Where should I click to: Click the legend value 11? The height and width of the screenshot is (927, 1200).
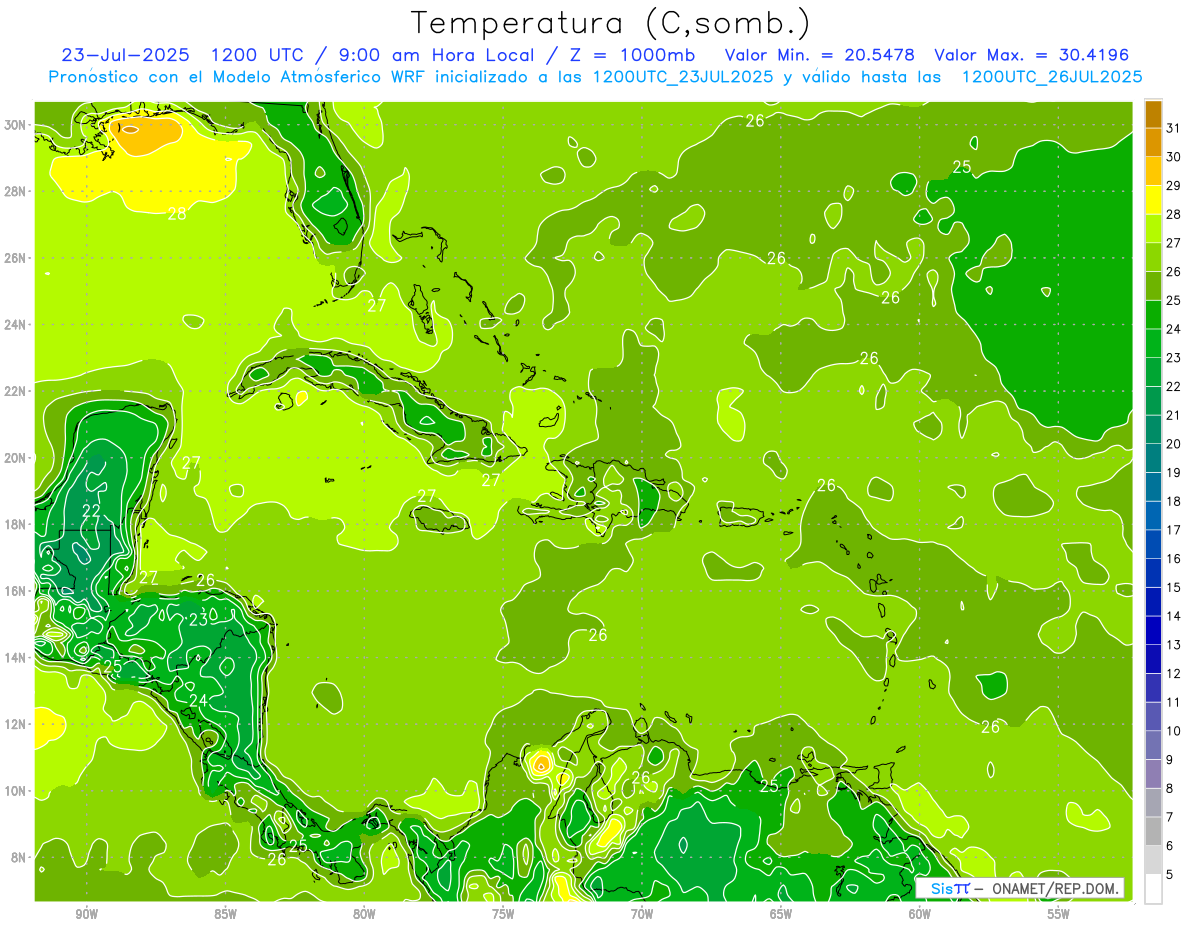[x=1174, y=703]
